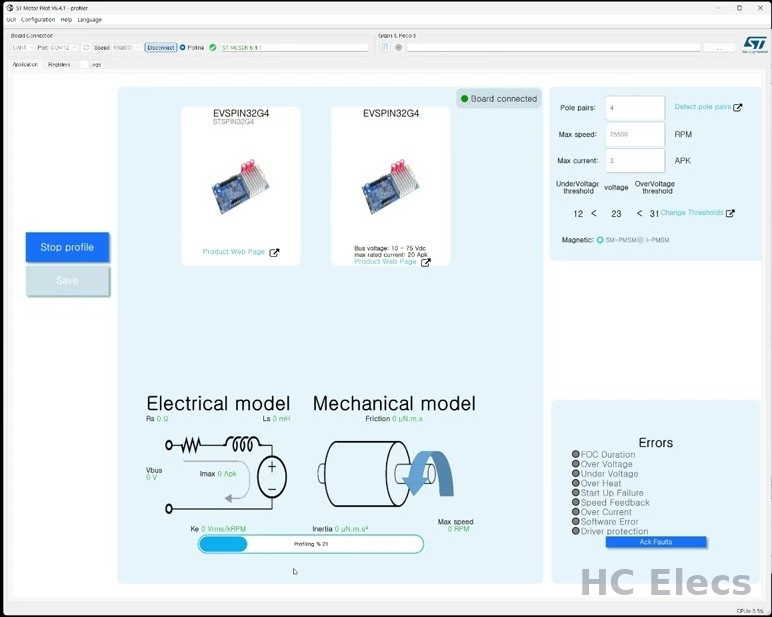
Task: Click the greyed Save button
Action: point(67,281)
